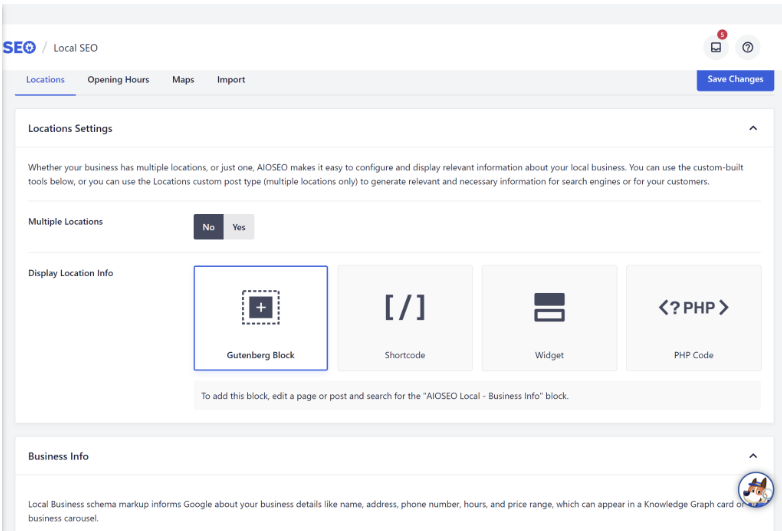Open the notifications inbox icon

(716, 47)
